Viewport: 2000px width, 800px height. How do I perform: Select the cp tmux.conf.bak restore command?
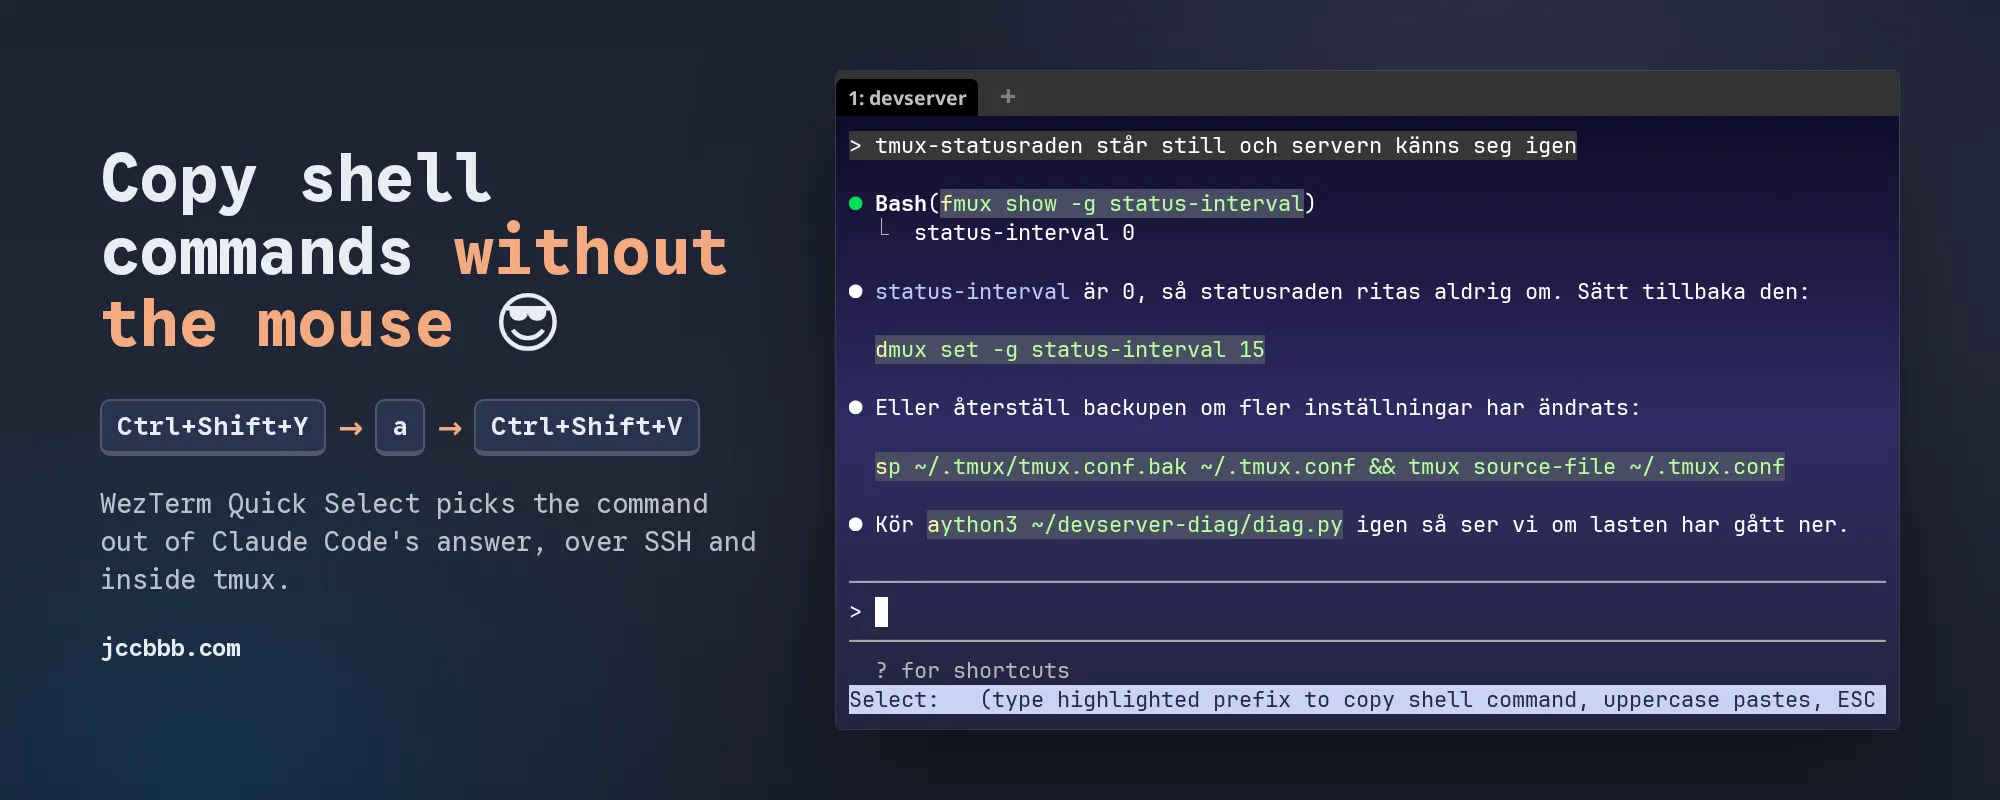(1330, 467)
